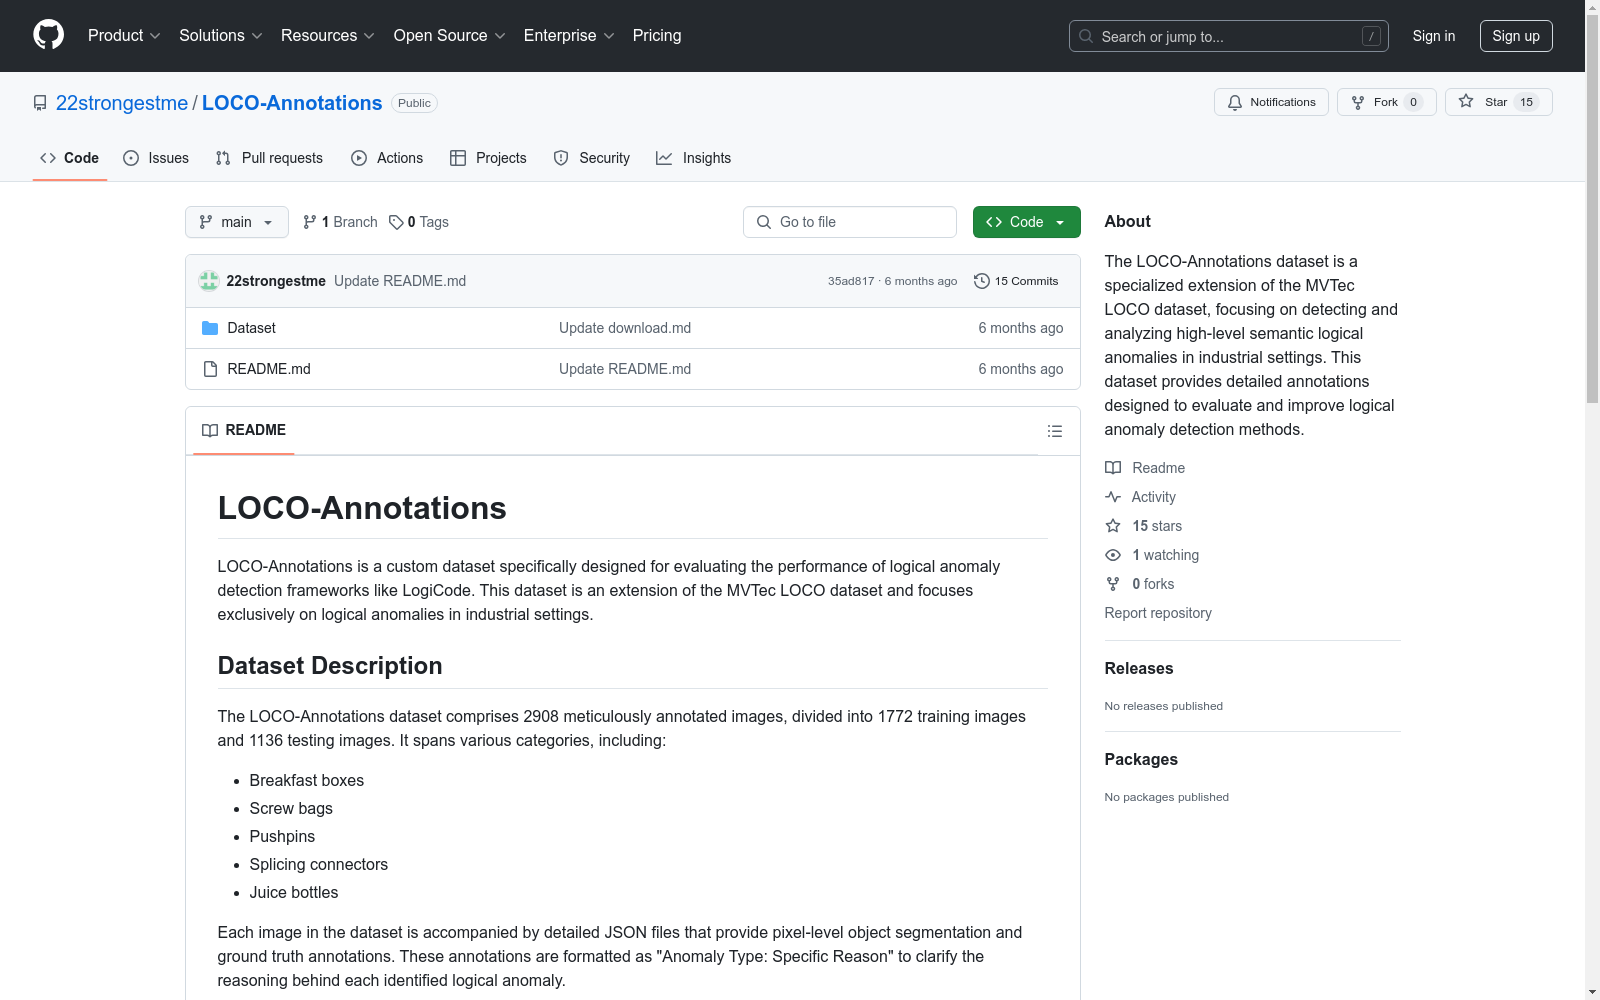Image resolution: width=1600 pixels, height=1000 pixels.
Task: Click the Sign up button
Action: click(1516, 36)
